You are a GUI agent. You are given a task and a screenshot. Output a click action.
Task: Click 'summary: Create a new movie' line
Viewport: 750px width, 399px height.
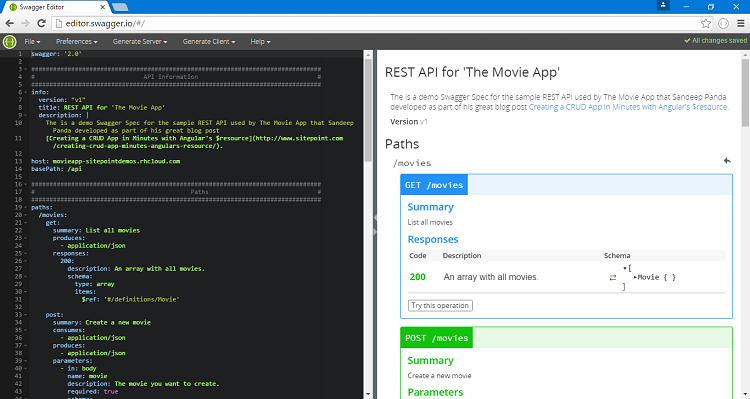[x=102, y=322]
